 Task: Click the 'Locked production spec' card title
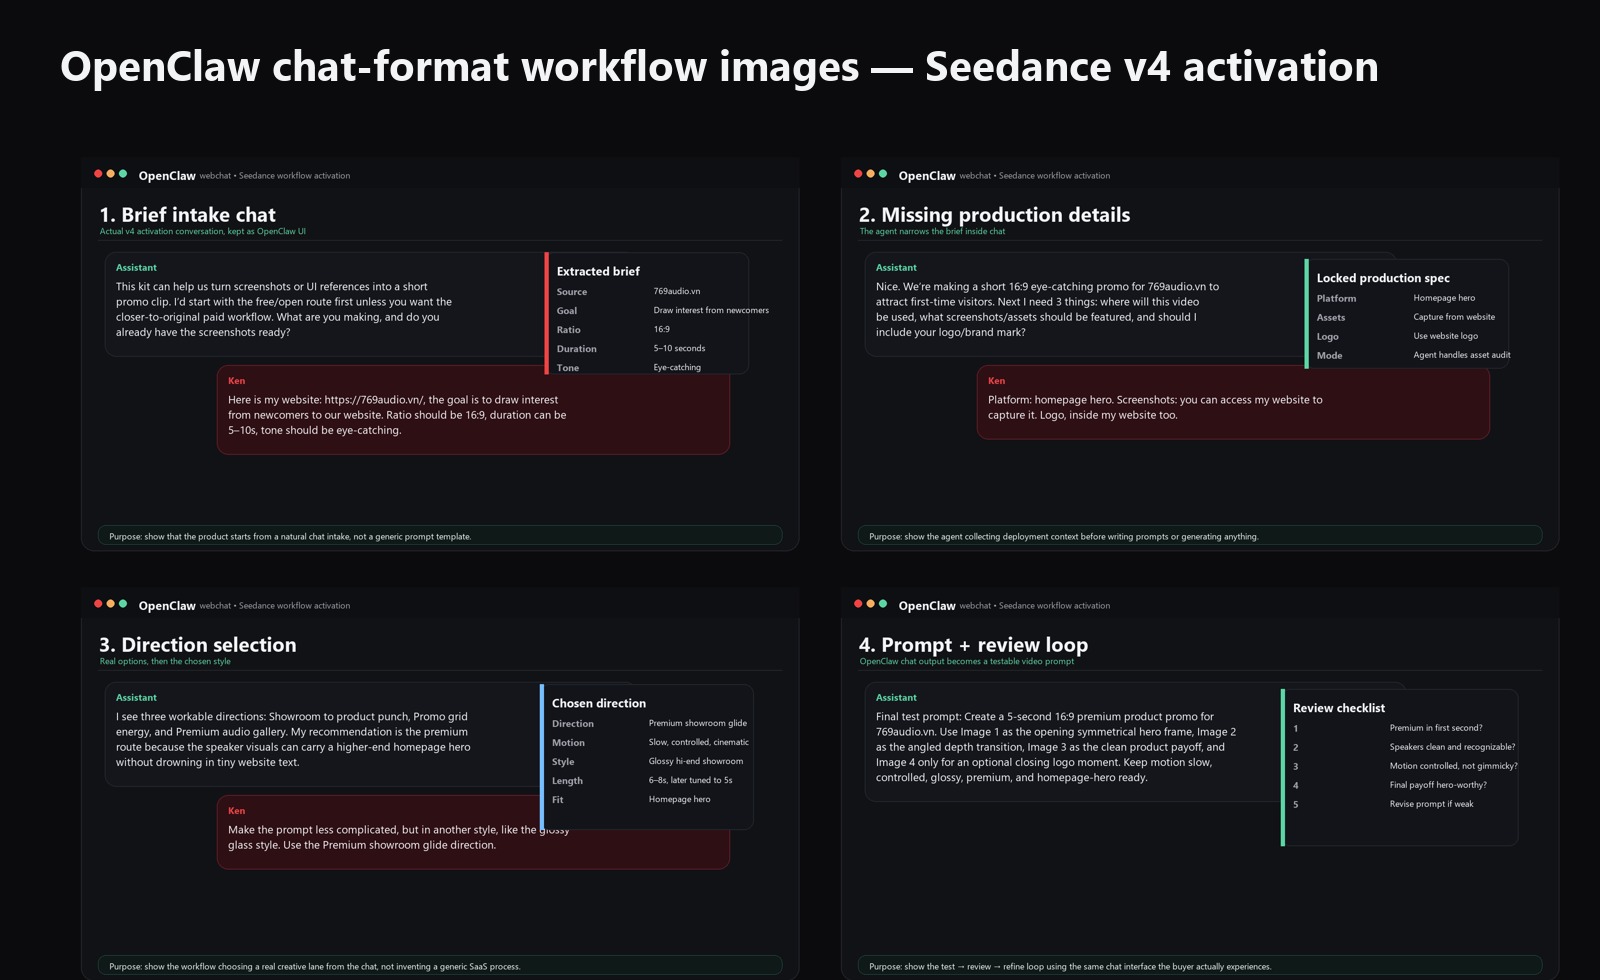point(1383,278)
